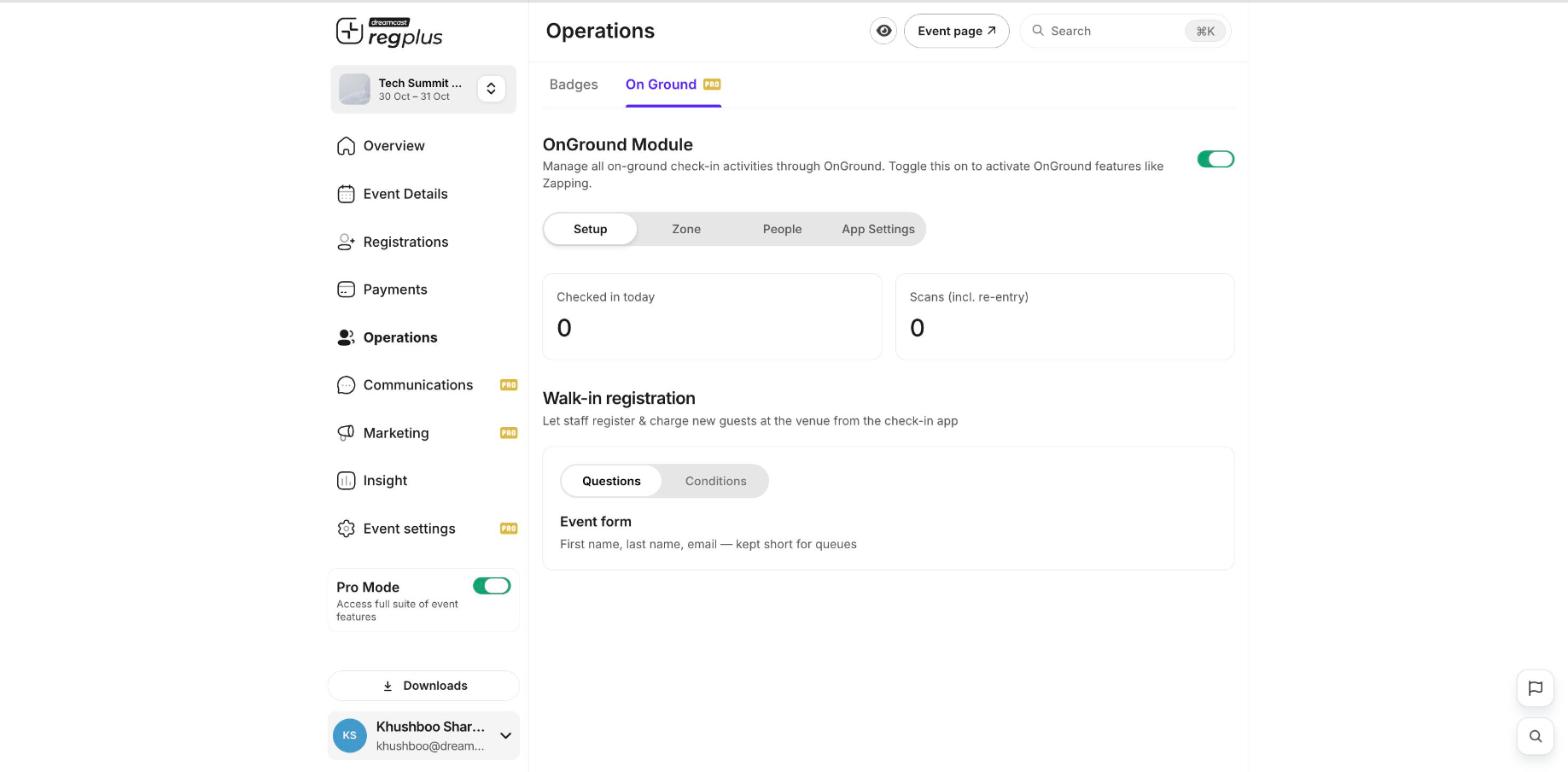Disable the Pro Mode switch
Image resolution: width=1568 pixels, height=772 pixels.
[x=492, y=586]
